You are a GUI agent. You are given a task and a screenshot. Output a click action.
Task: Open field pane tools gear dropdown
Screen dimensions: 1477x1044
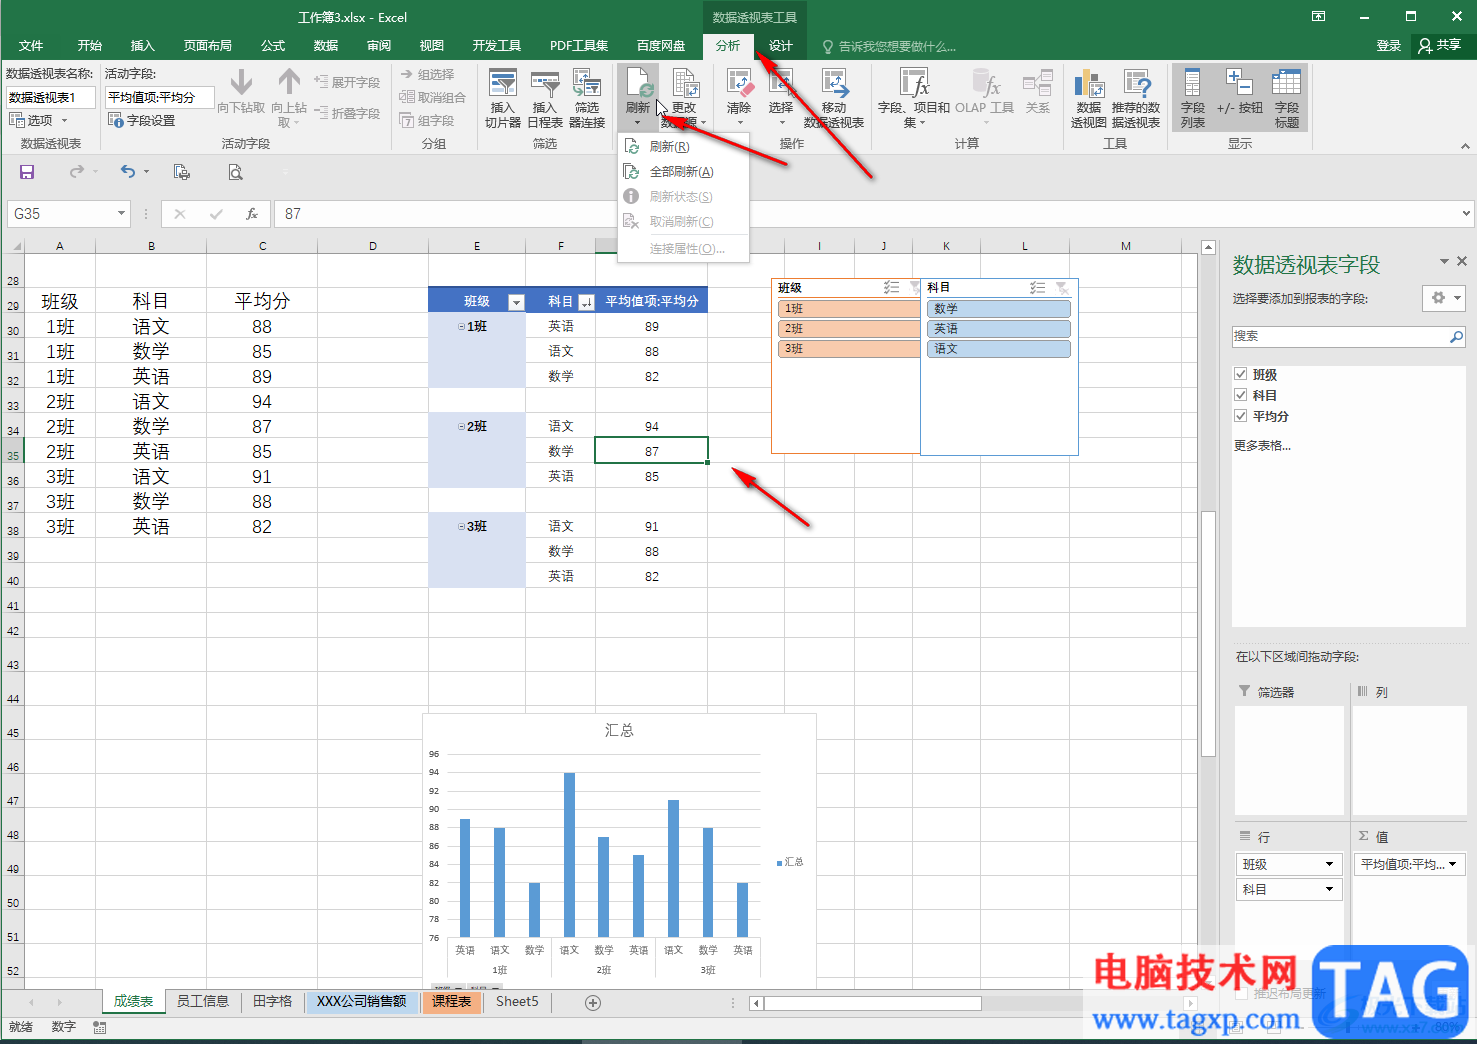[x=1444, y=298]
